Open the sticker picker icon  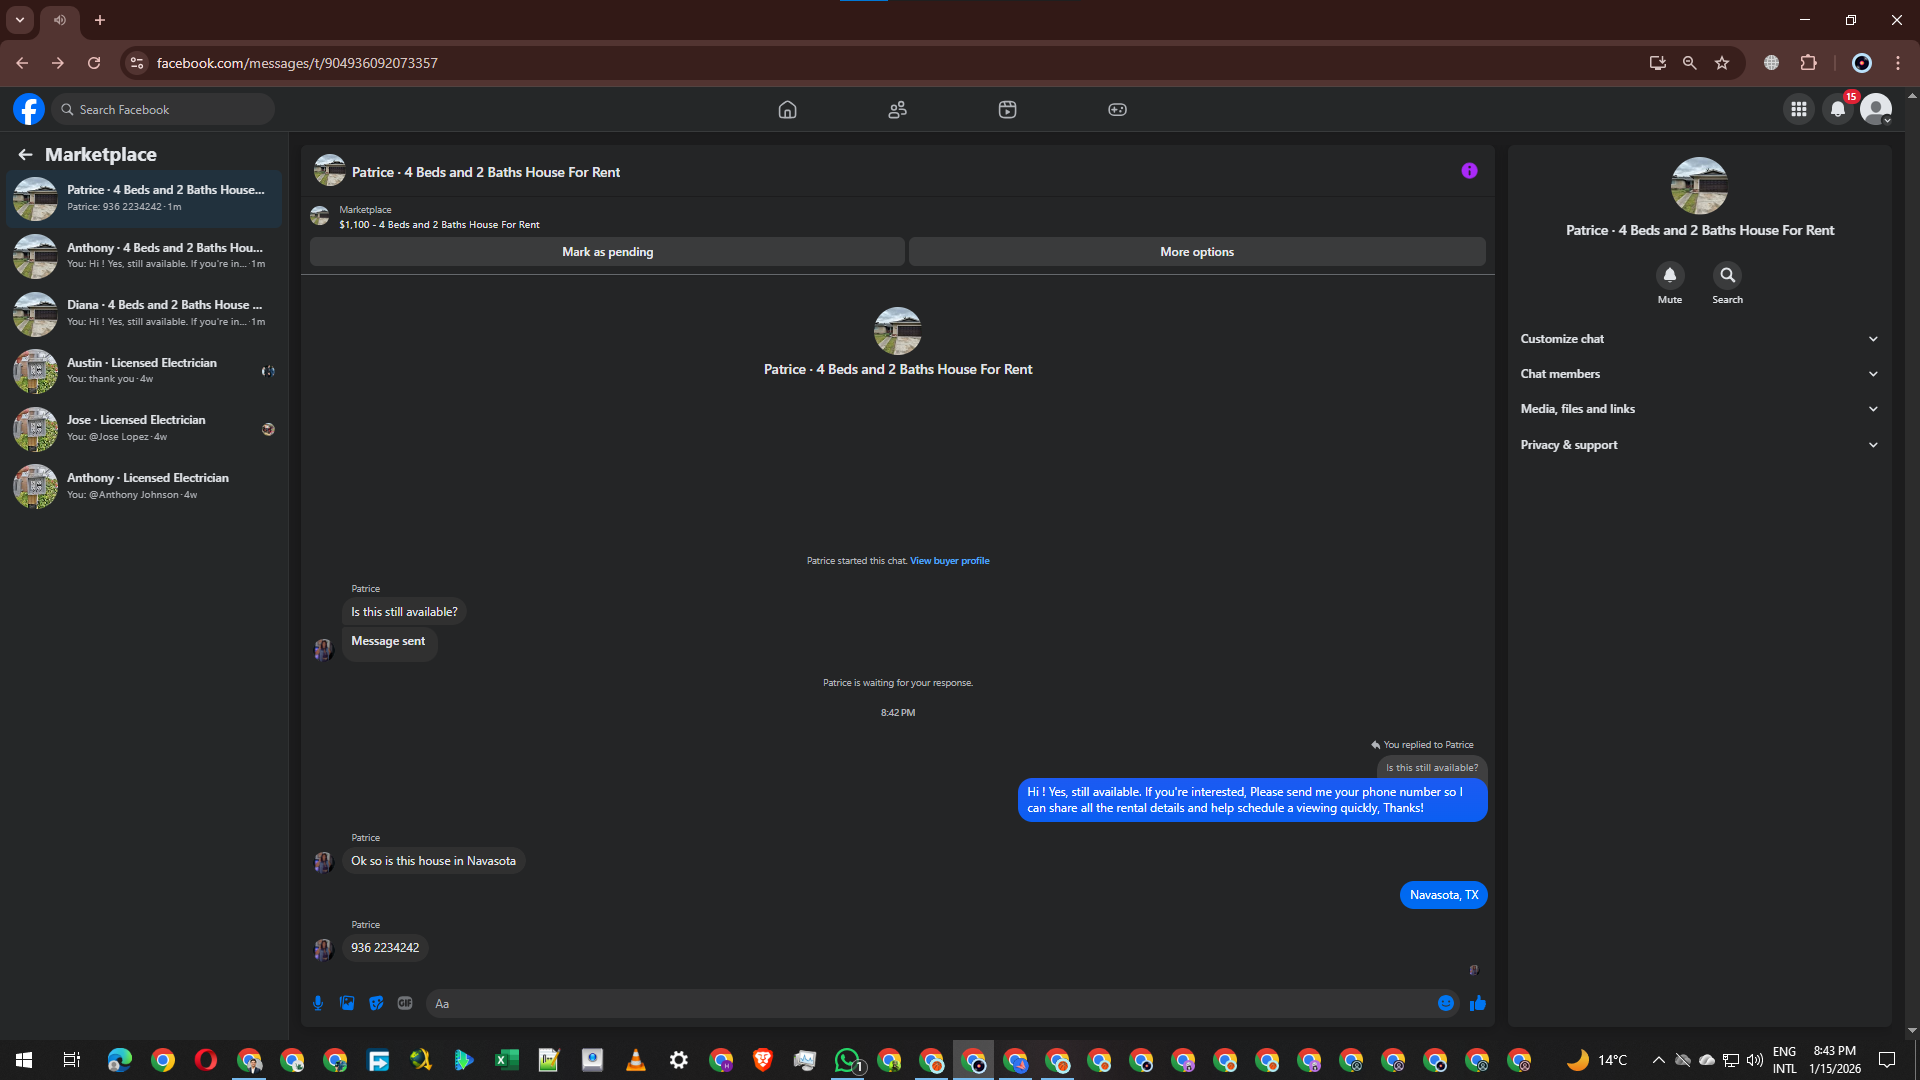376,1003
